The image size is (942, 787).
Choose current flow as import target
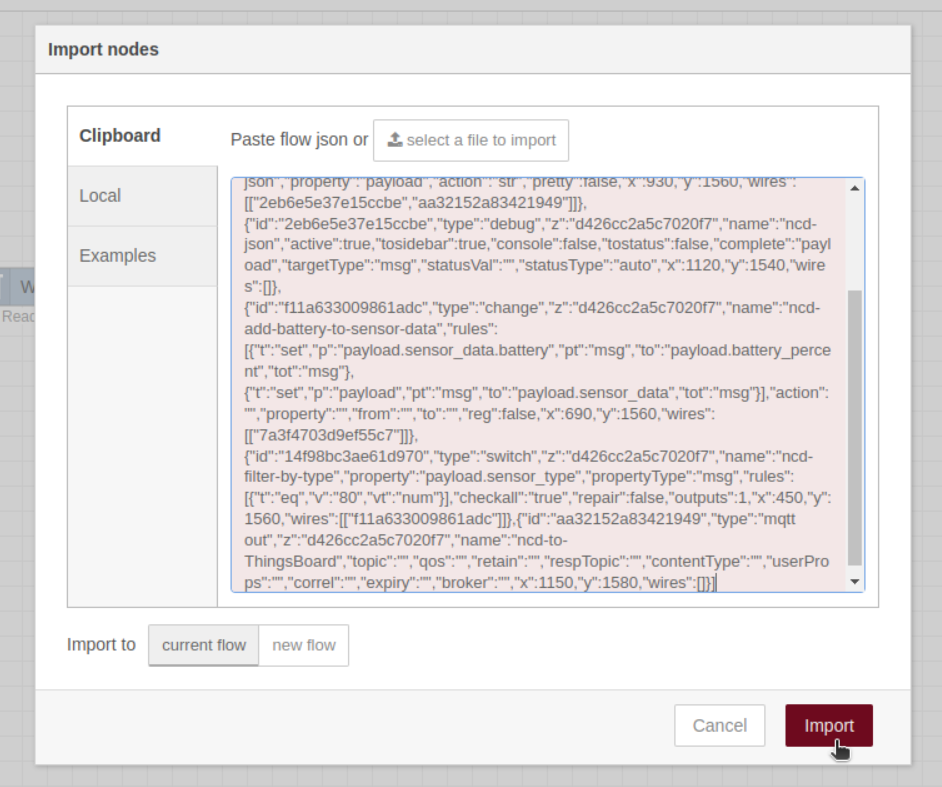(203, 645)
